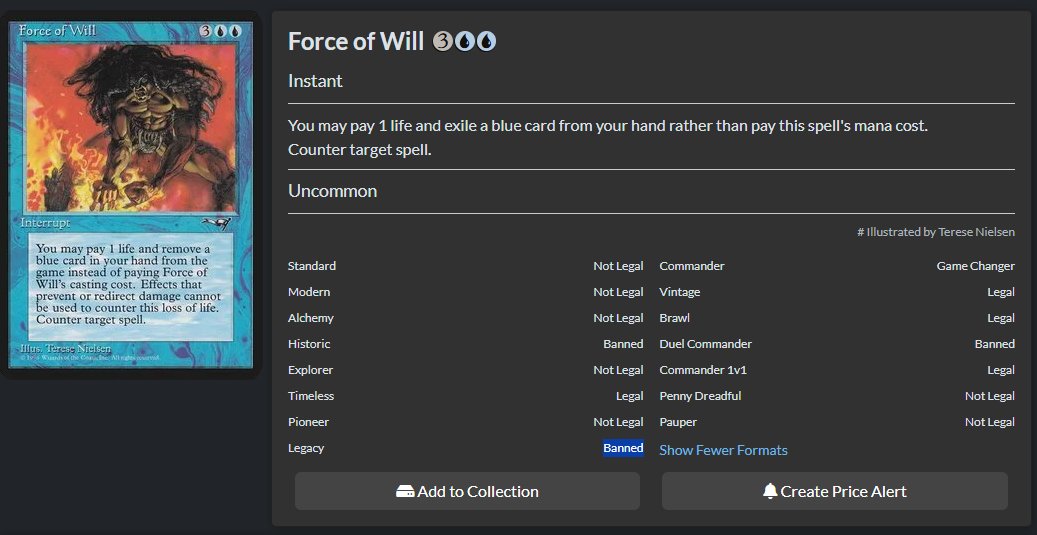Click the Legacy format label
This screenshot has height=535, width=1037.
[x=306, y=448]
